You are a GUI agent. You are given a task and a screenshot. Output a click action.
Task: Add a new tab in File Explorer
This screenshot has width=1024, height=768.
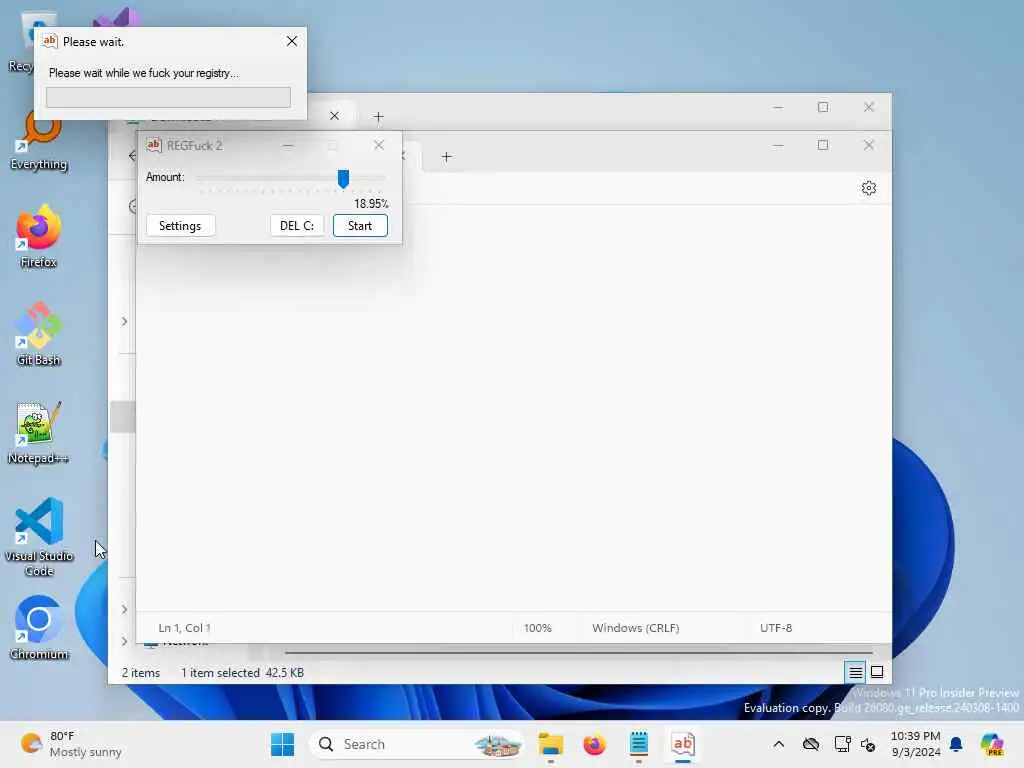(x=378, y=117)
